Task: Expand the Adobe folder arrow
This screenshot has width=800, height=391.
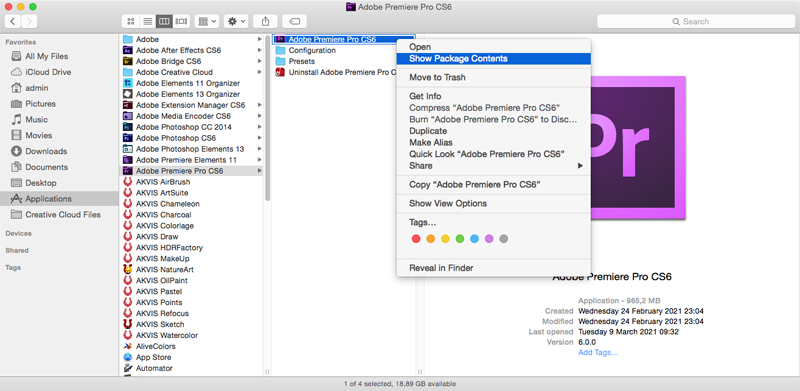Action: [260, 39]
